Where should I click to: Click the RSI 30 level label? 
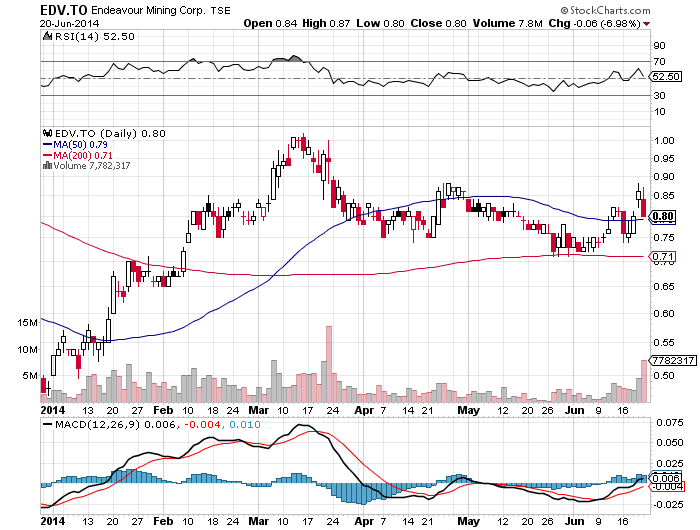660,95
